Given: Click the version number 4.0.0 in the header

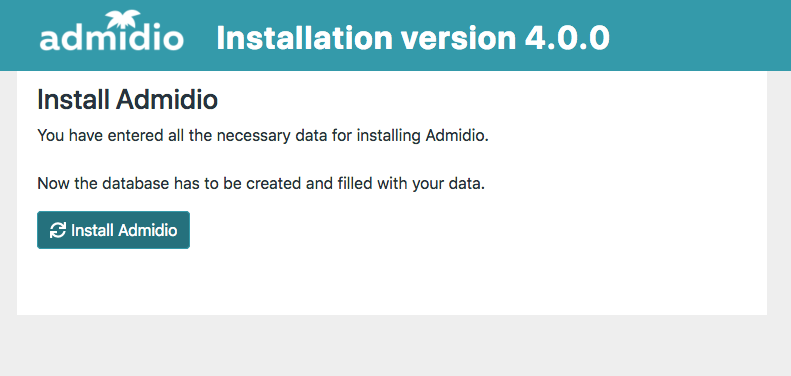Looking at the screenshot, I should [x=567, y=38].
